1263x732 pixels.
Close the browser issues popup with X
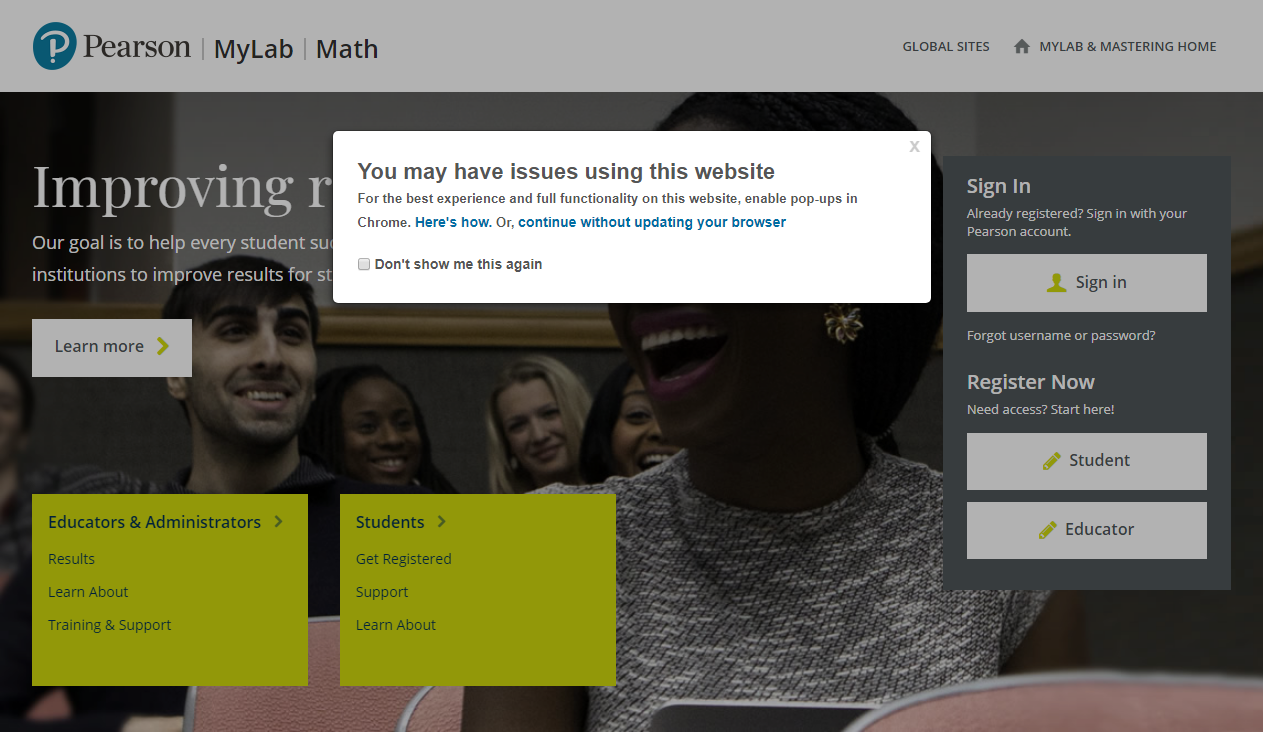[914, 147]
